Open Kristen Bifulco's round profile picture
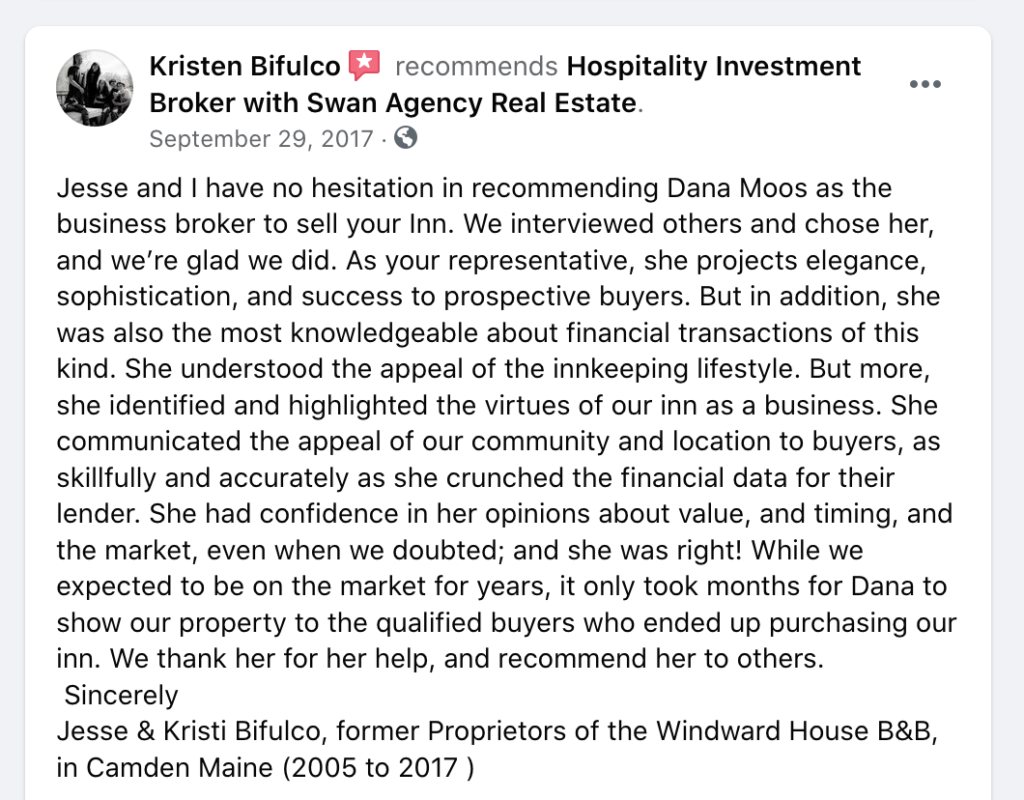Viewport: 1024px width, 800px height. point(95,88)
